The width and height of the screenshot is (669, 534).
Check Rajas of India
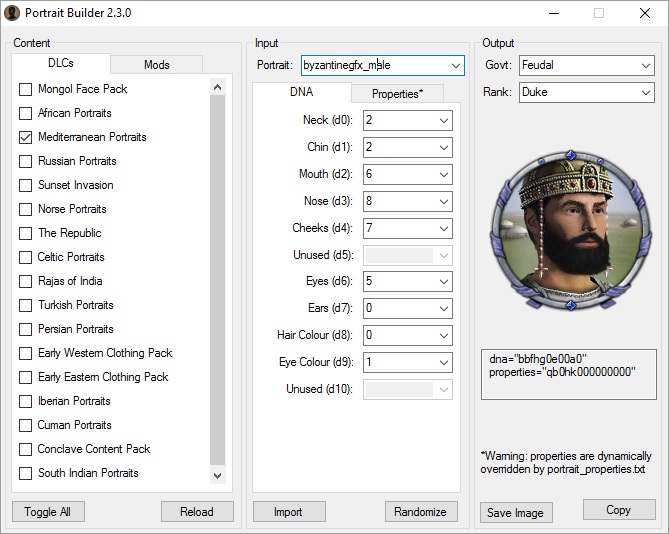coord(26,282)
